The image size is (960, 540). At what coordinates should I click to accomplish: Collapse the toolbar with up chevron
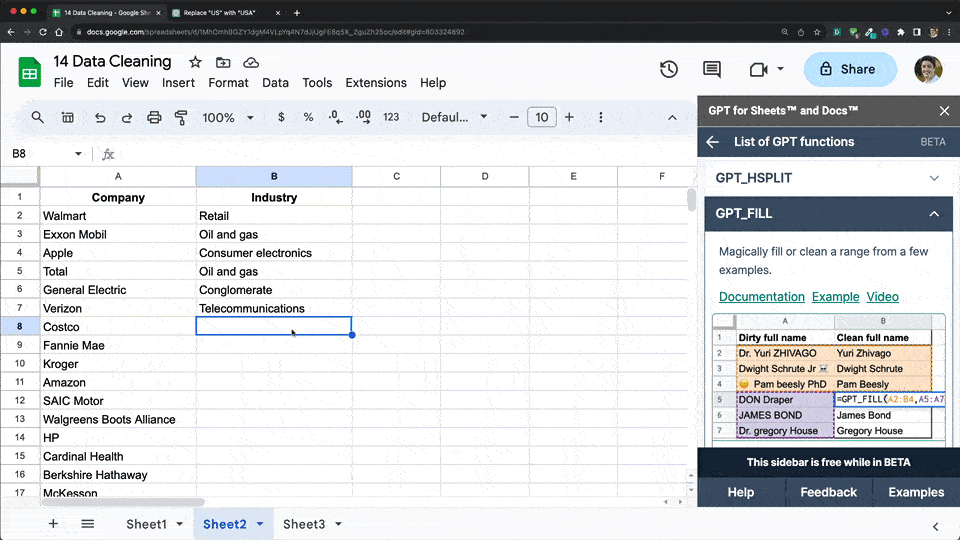672,118
